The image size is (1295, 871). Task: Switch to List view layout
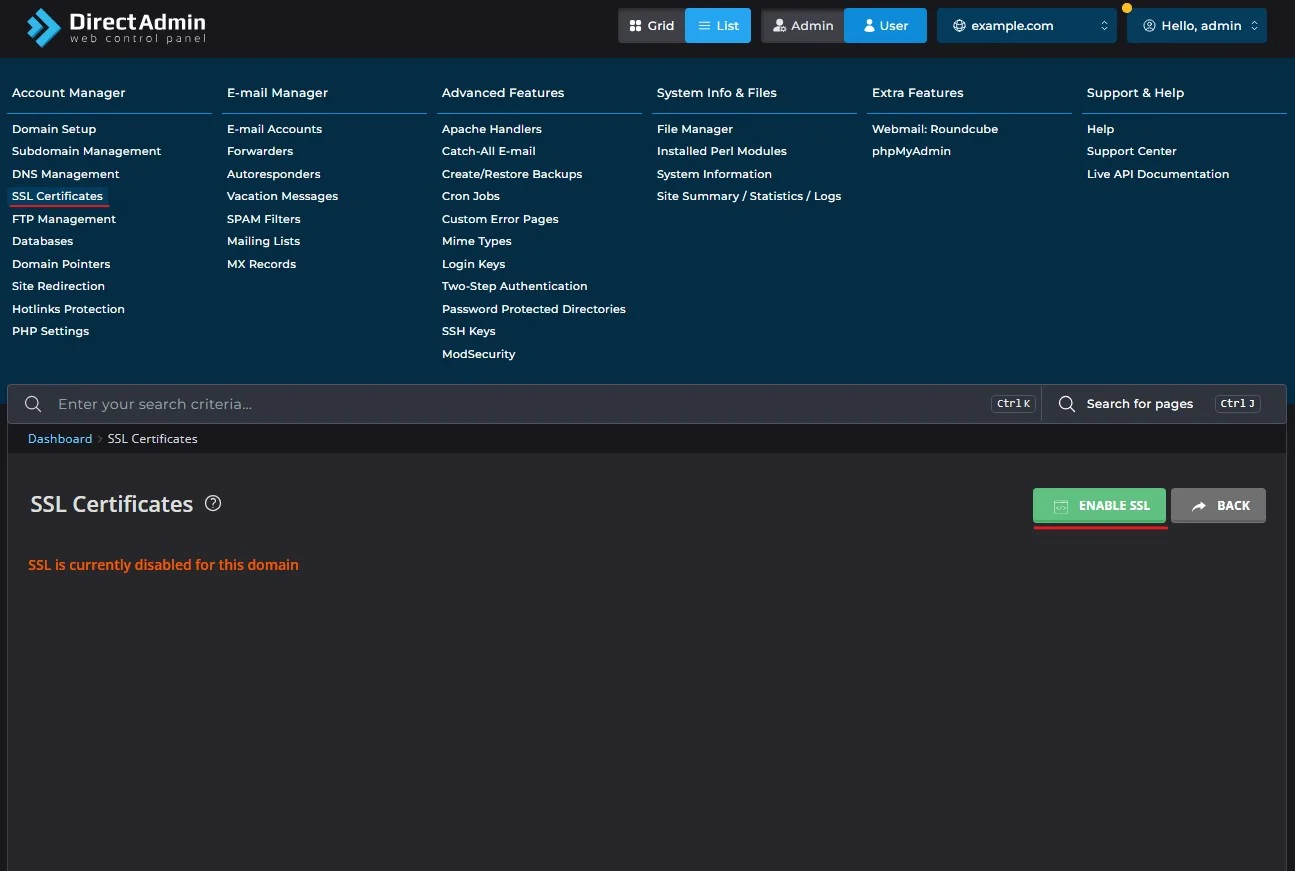click(x=718, y=26)
